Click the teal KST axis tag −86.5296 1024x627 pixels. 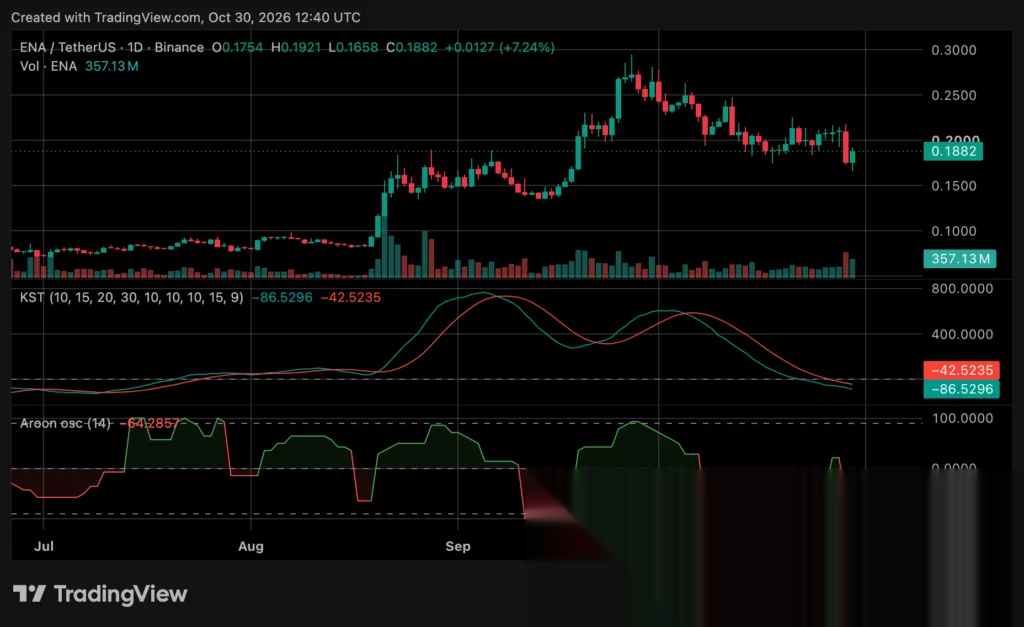coord(961,389)
